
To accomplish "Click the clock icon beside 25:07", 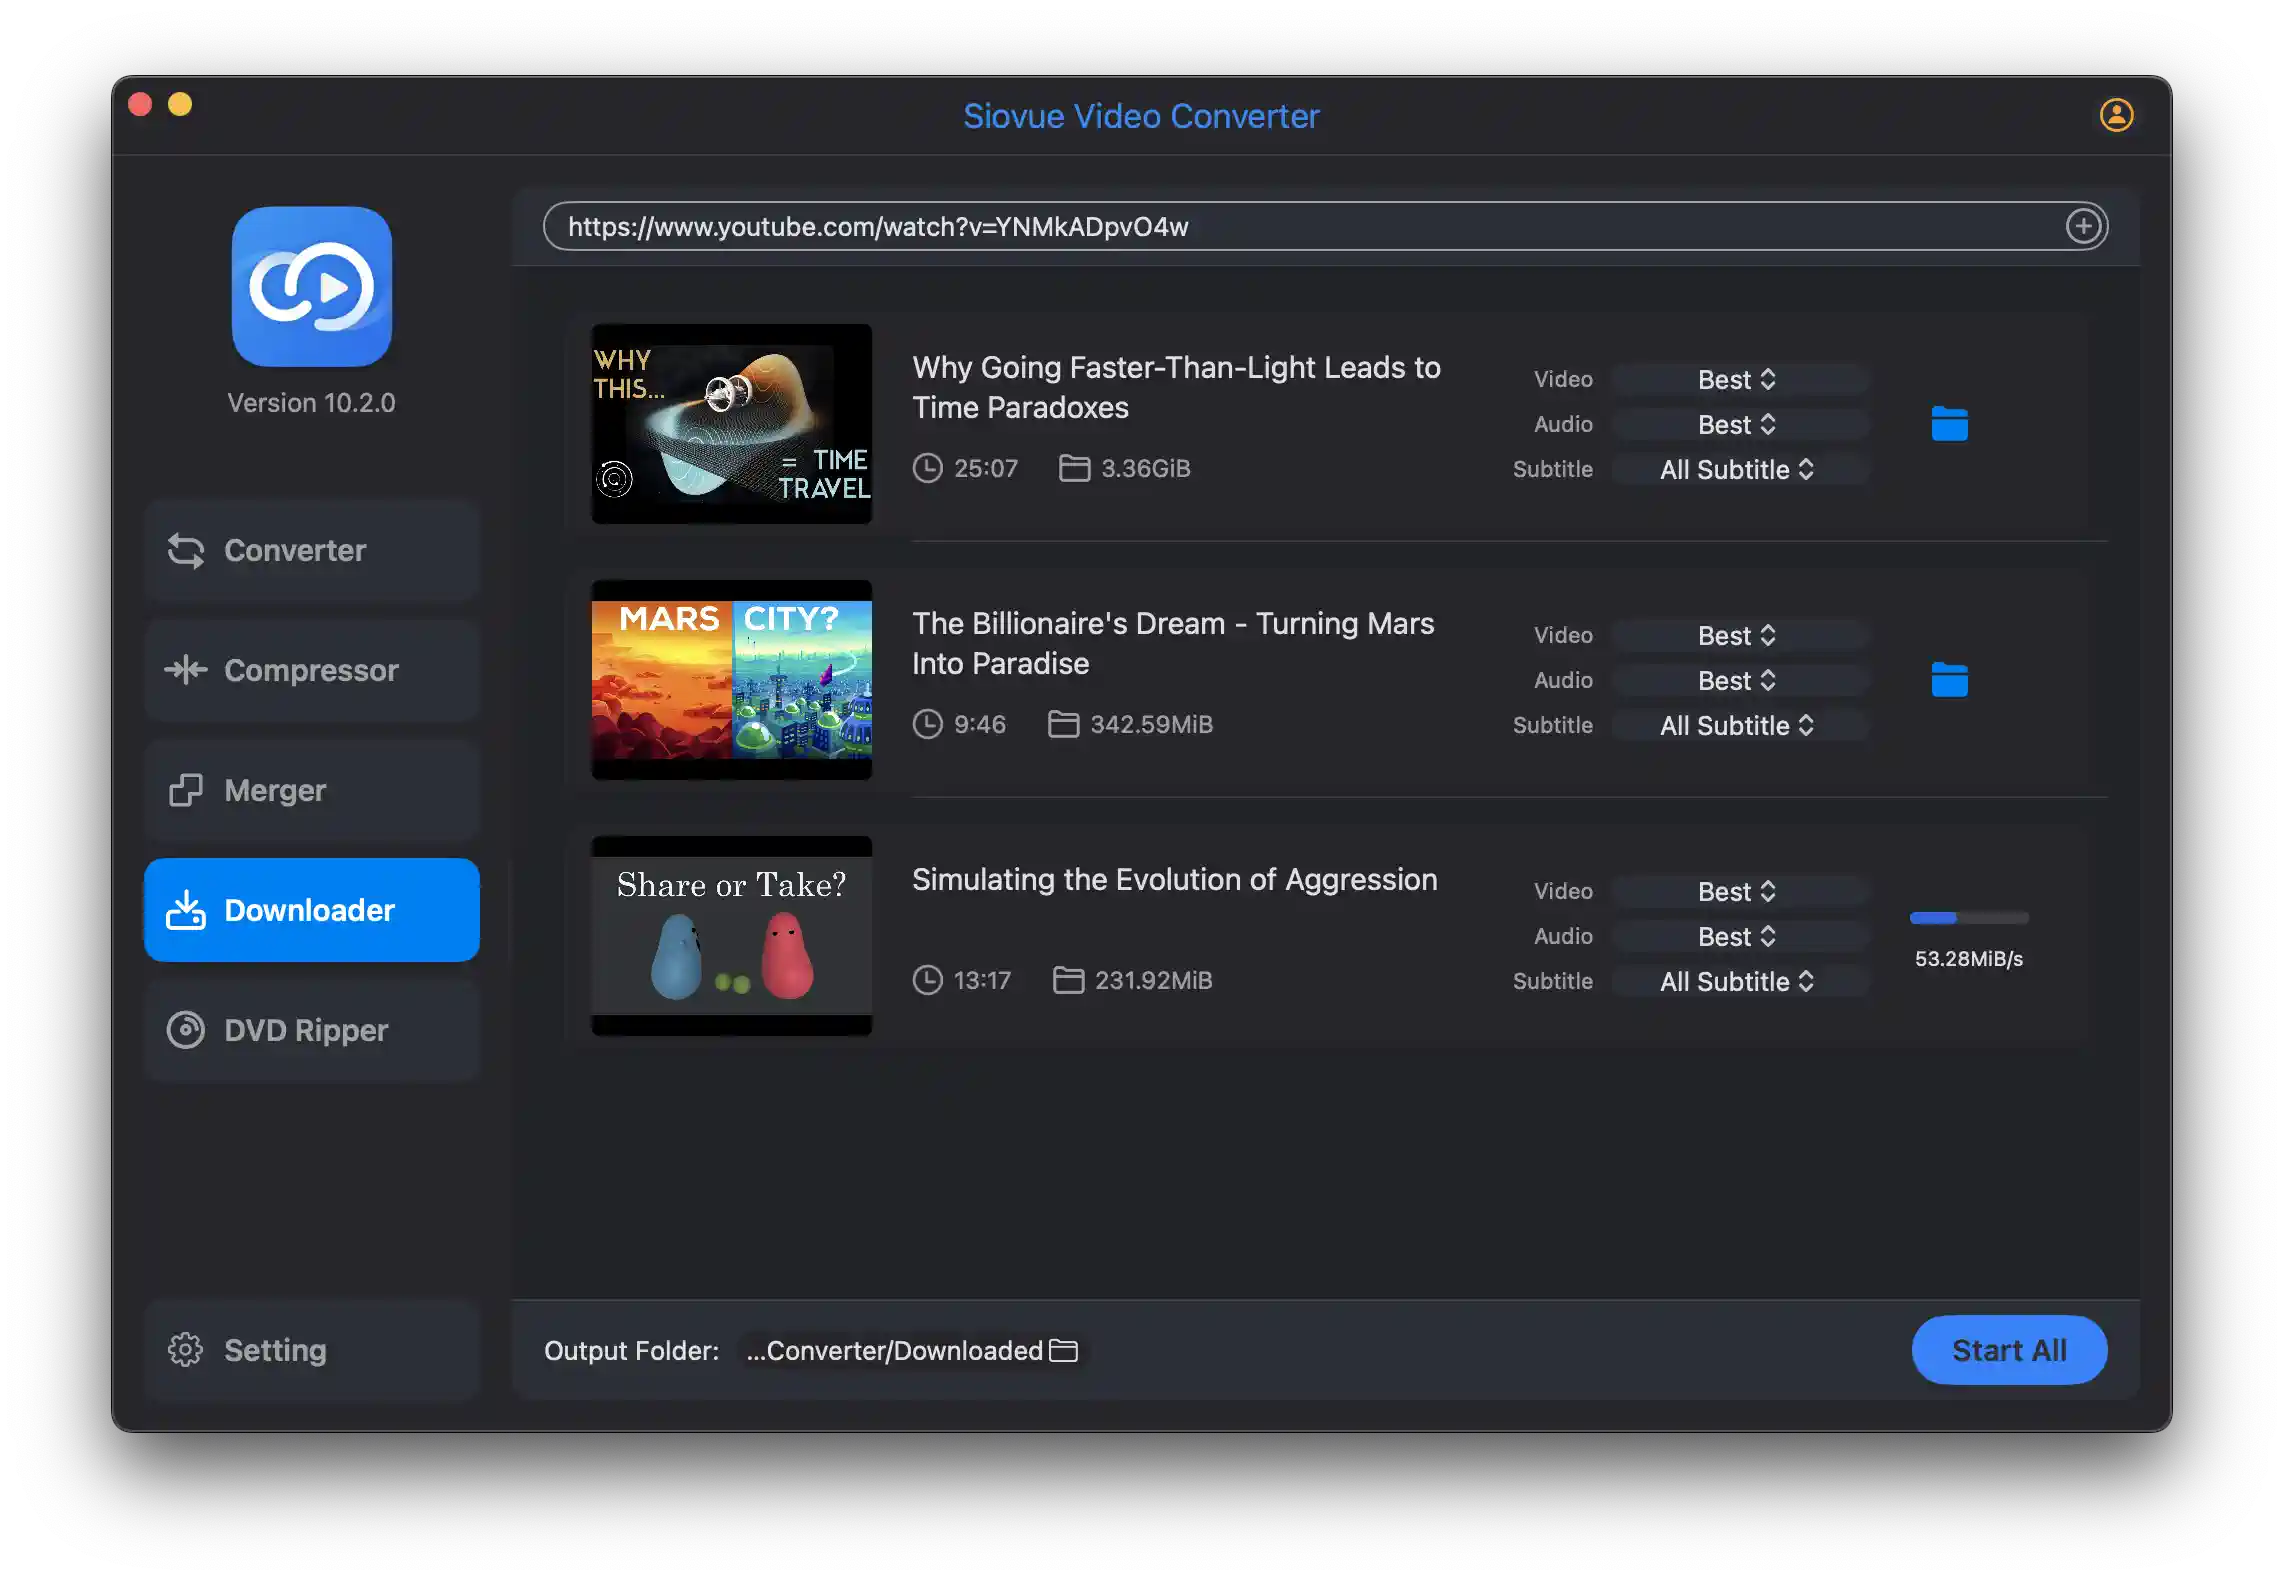I will point(928,468).
